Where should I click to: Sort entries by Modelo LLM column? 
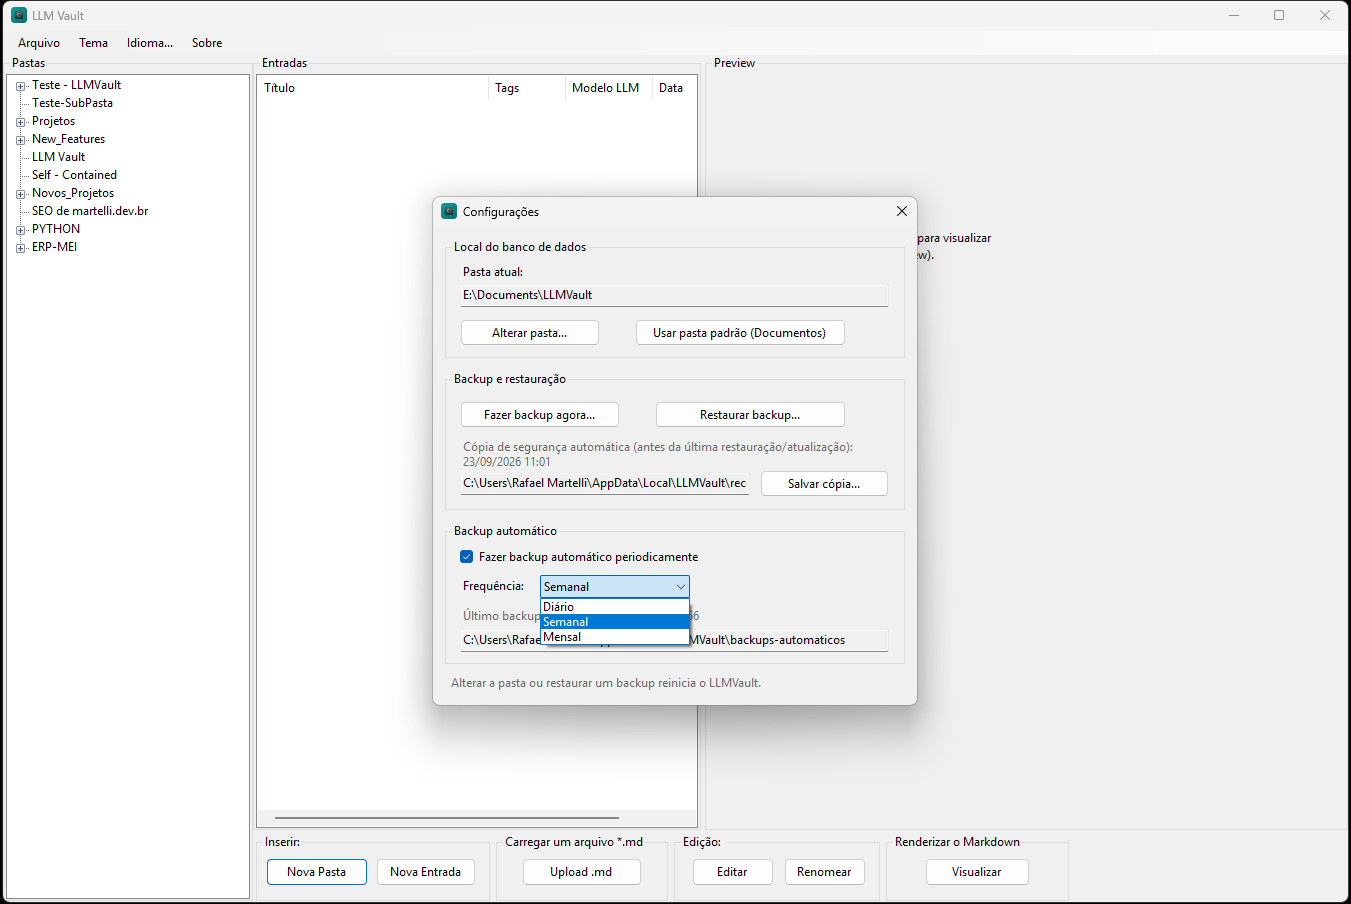[x=609, y=88]
